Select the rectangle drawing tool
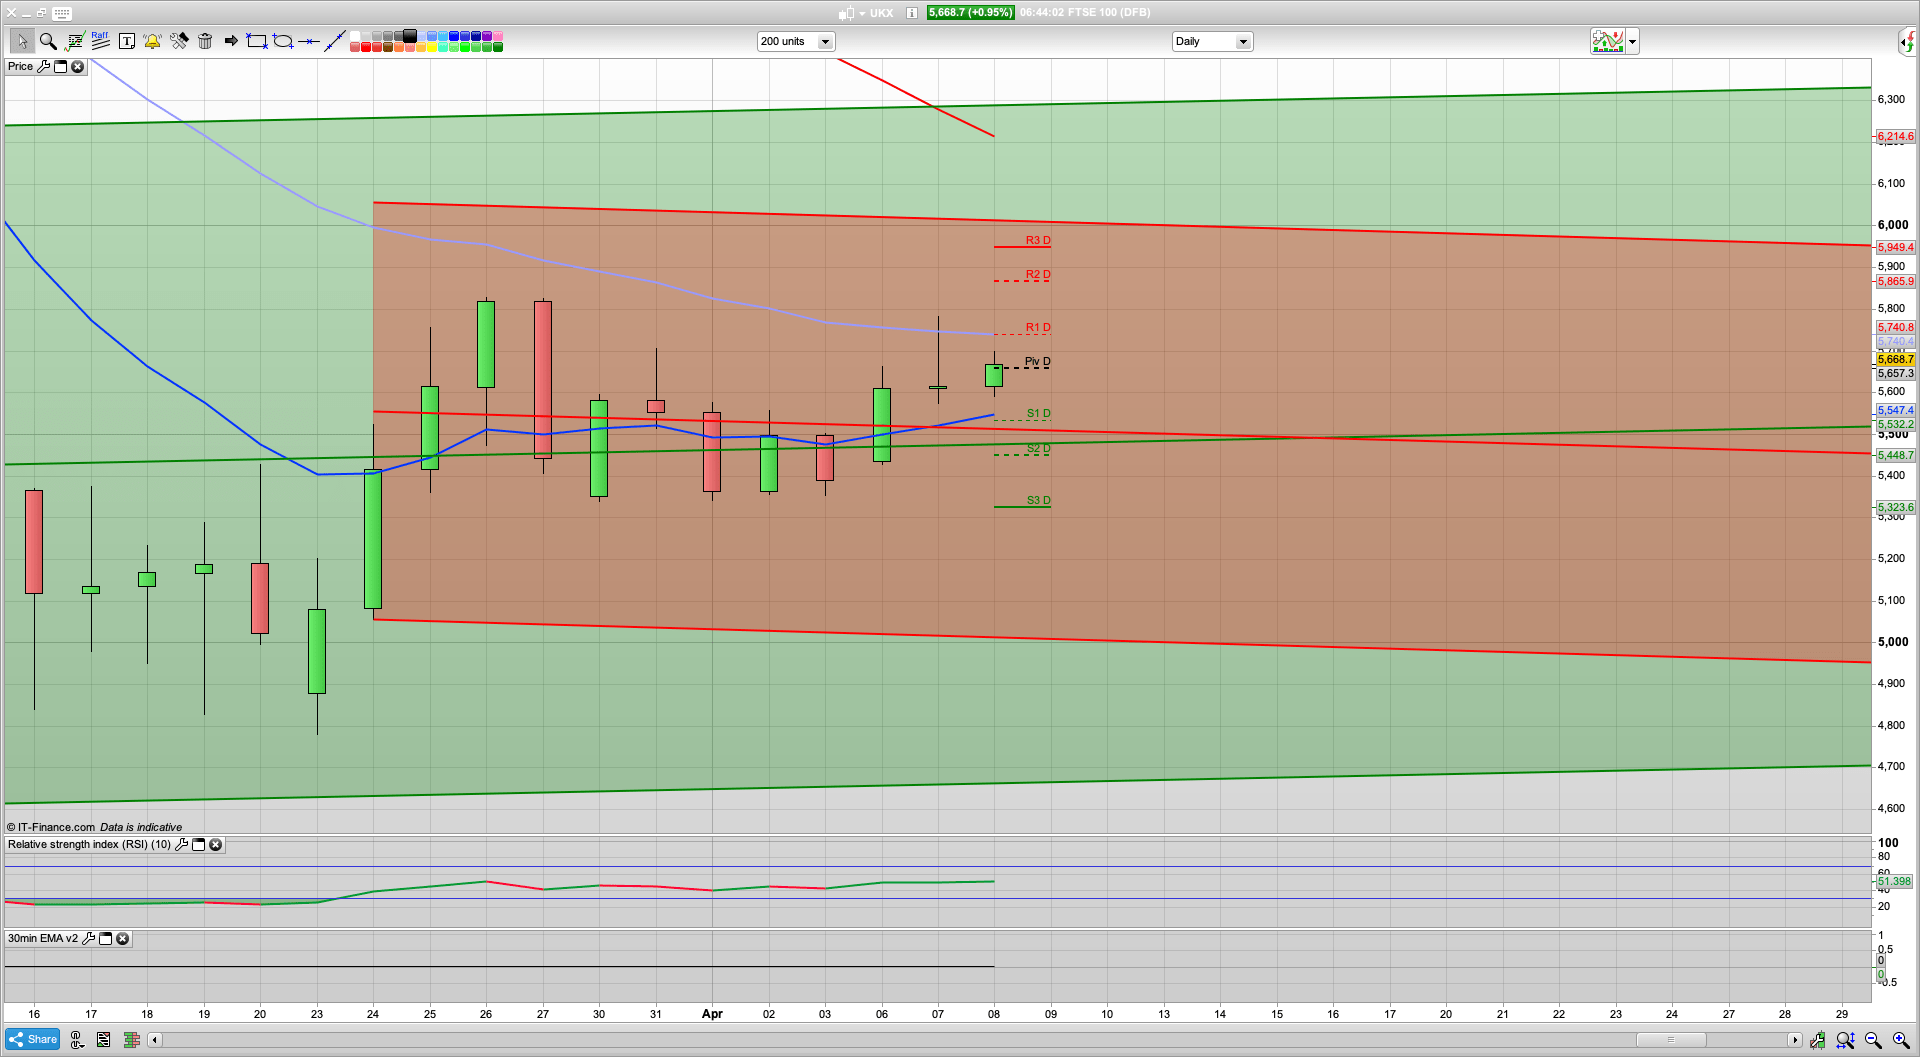 click(257, 41)
